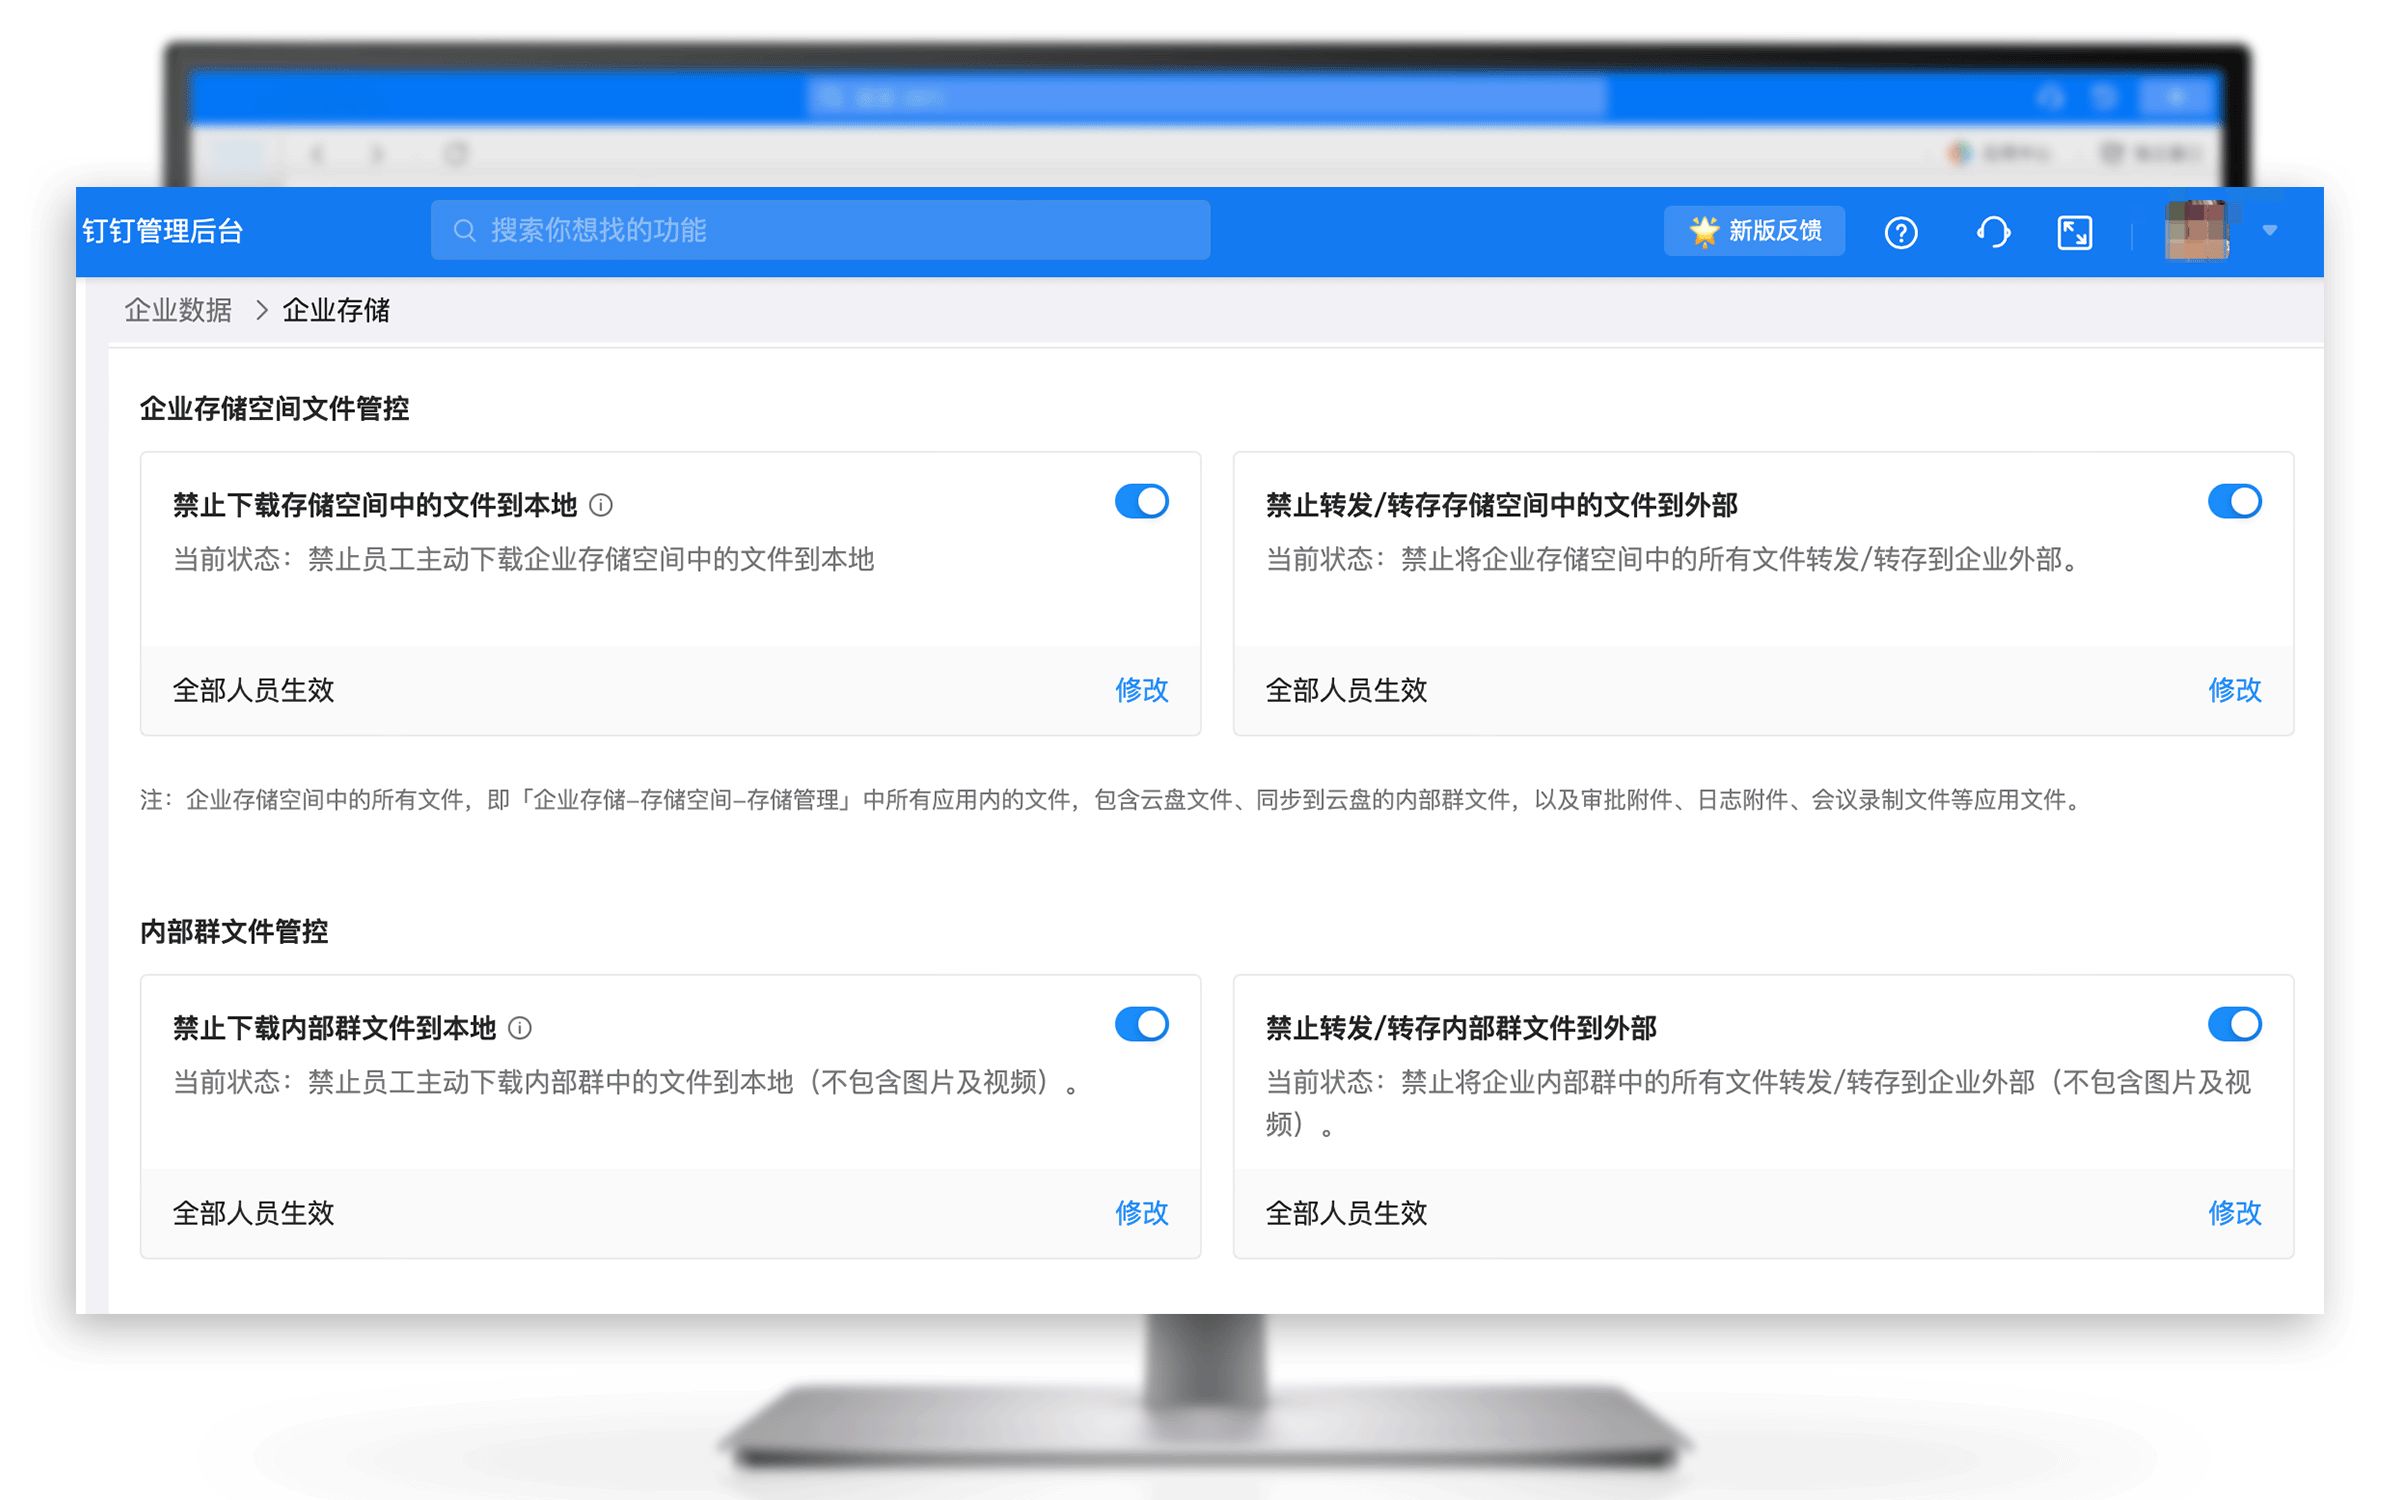Click the fullscreen expand icon
This screenshot has width=2400, height=1500.
2075,231
